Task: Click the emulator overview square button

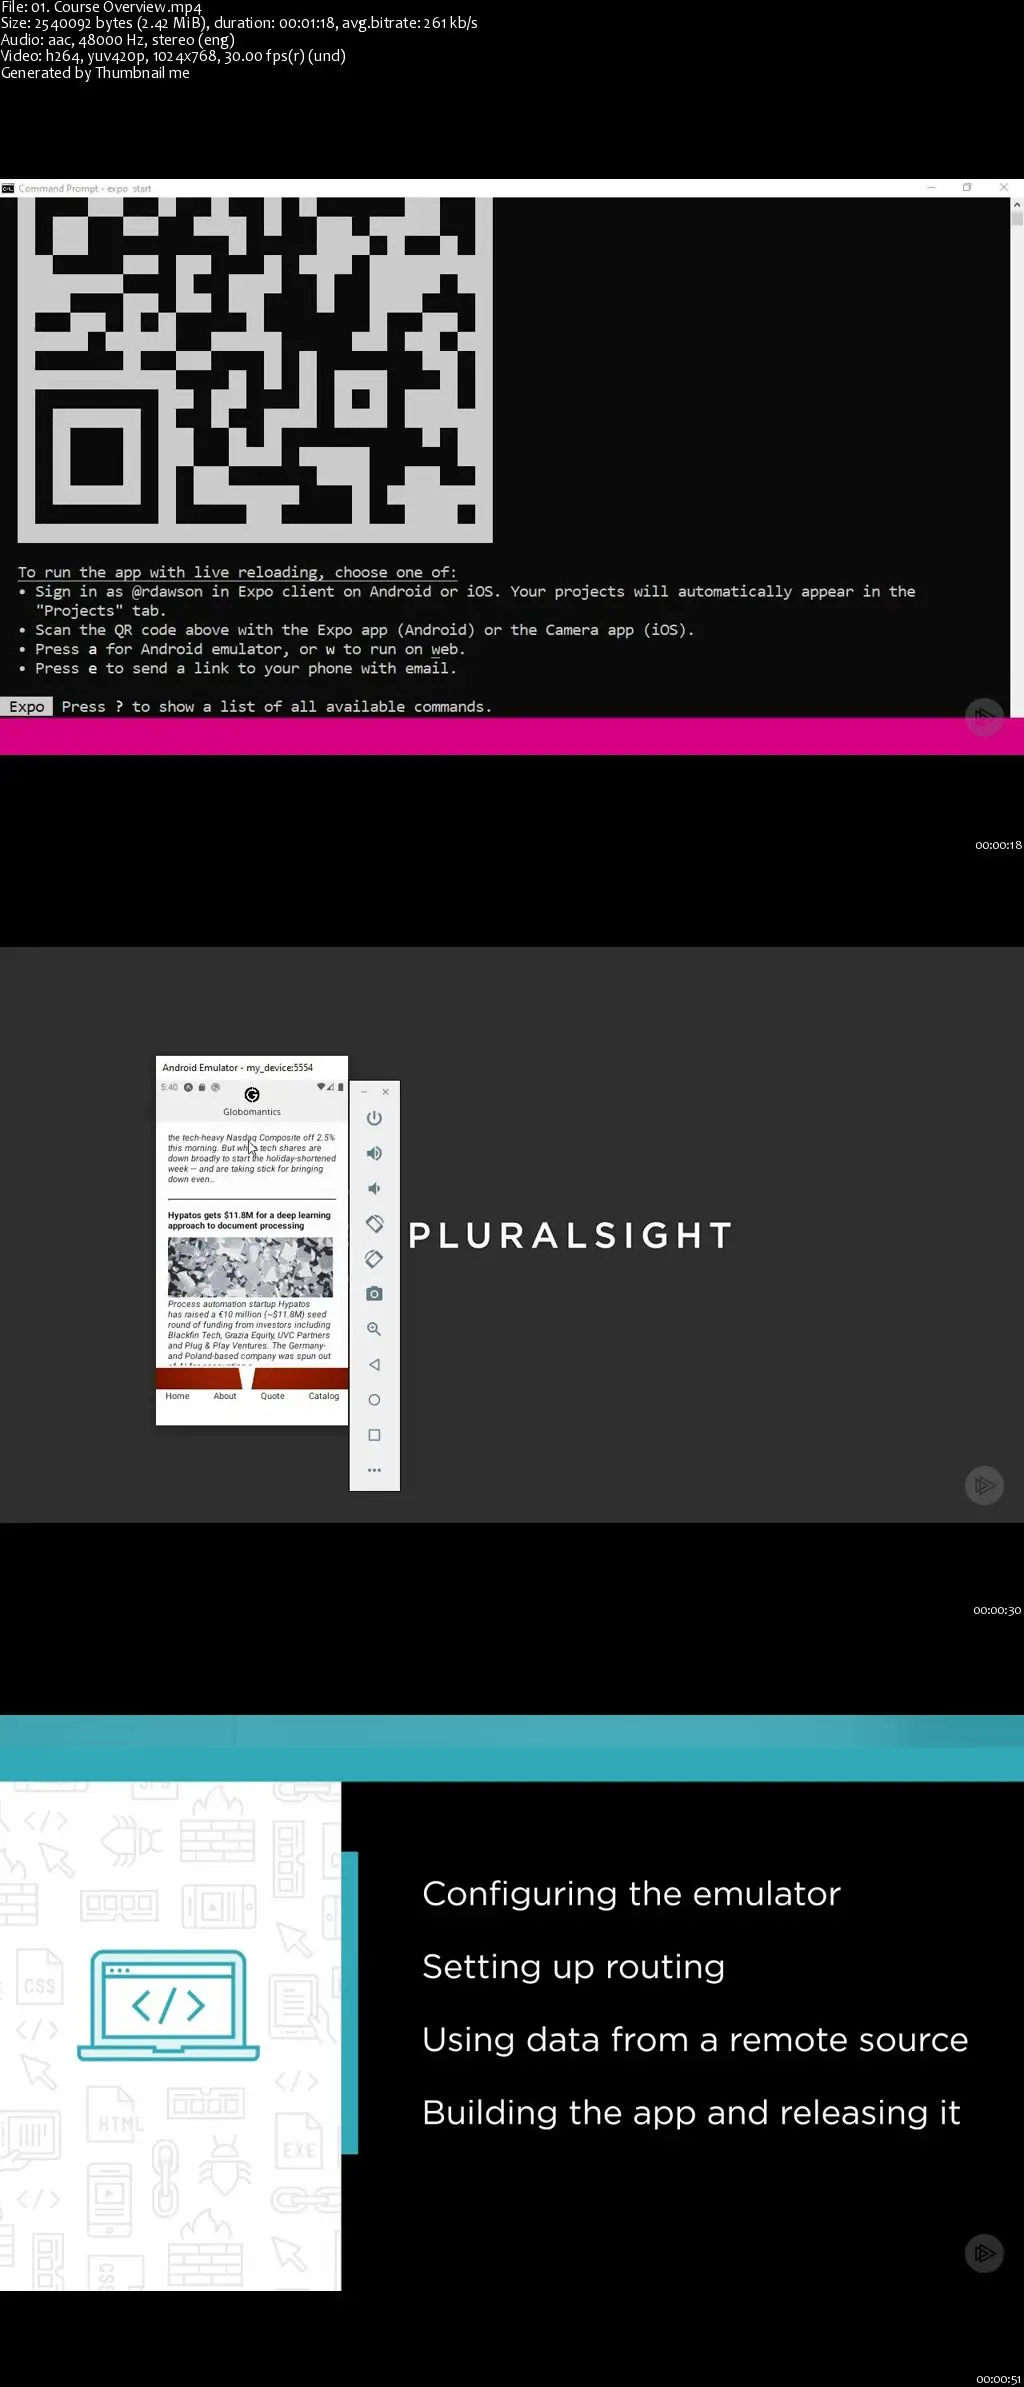Action: [x=374, y=1435]
